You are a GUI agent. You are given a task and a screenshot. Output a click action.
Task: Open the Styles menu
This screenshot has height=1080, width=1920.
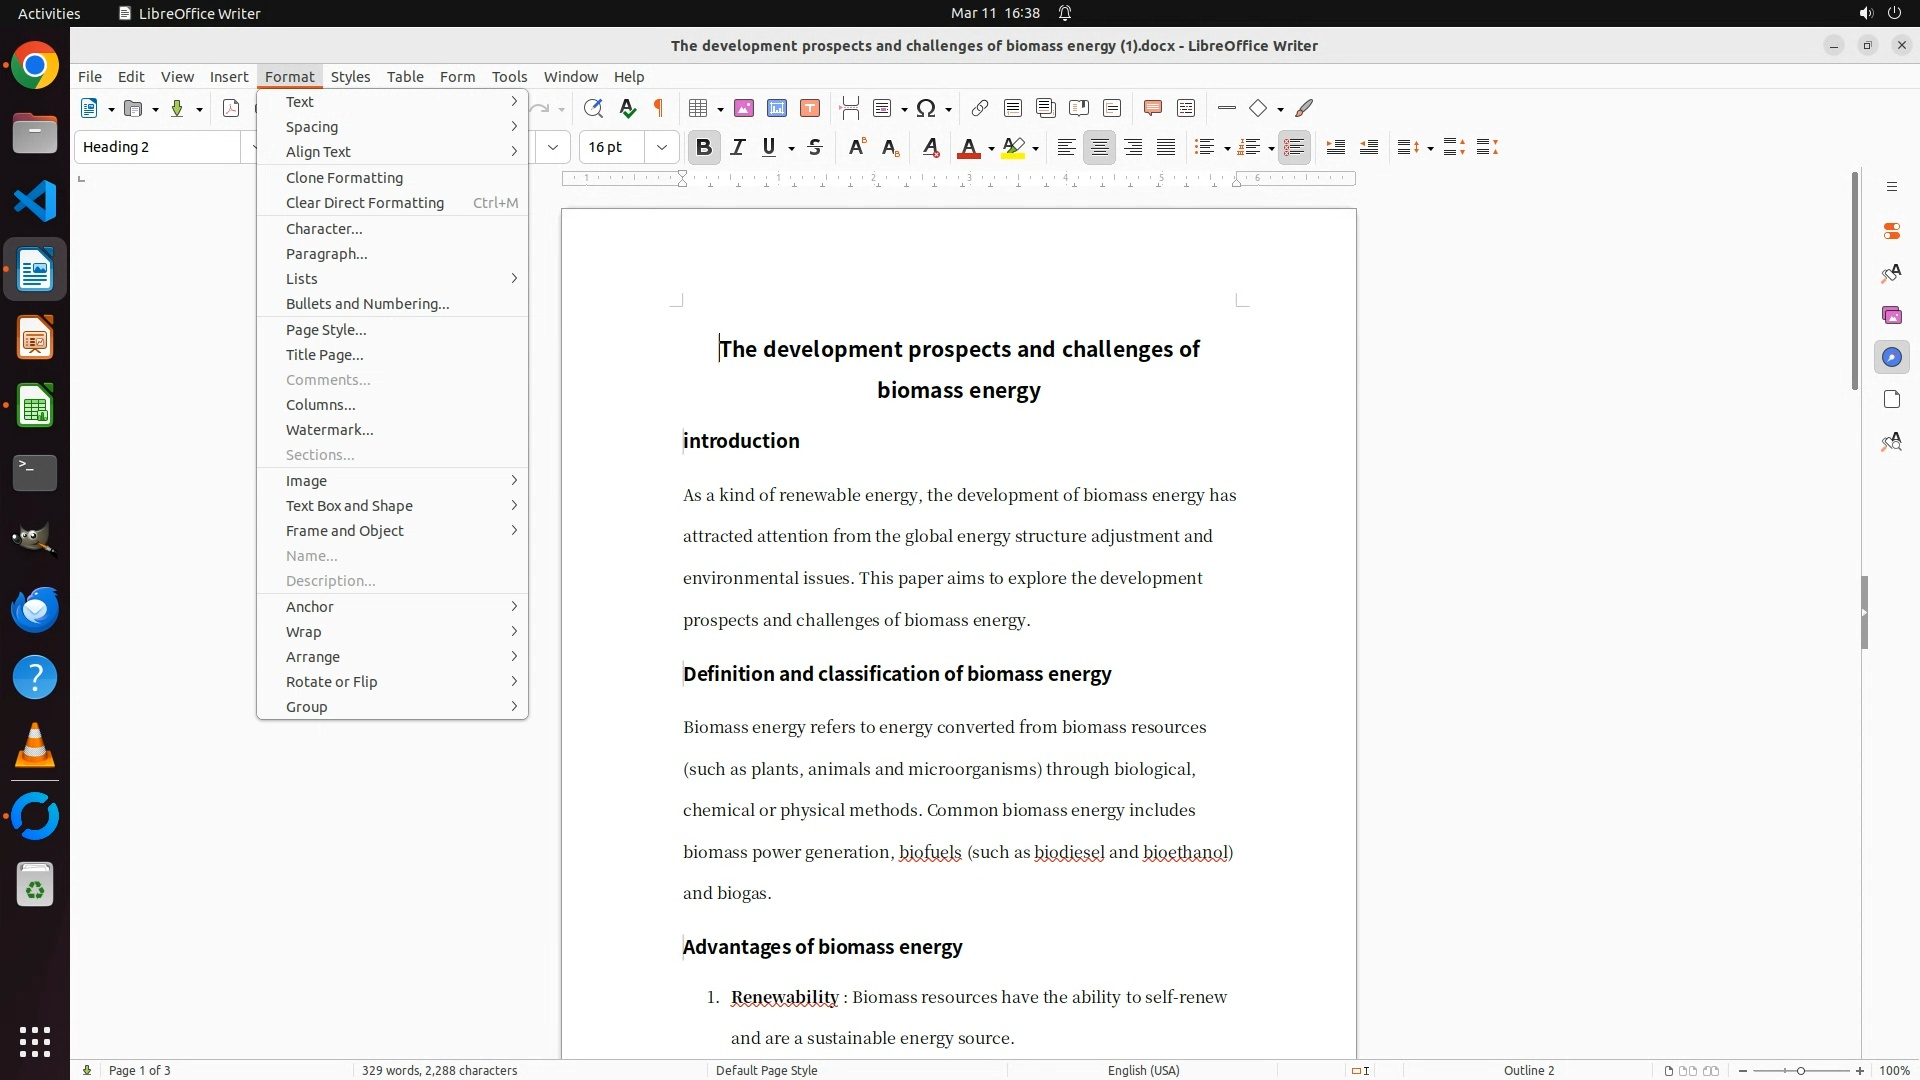click(x=350, y=76)
